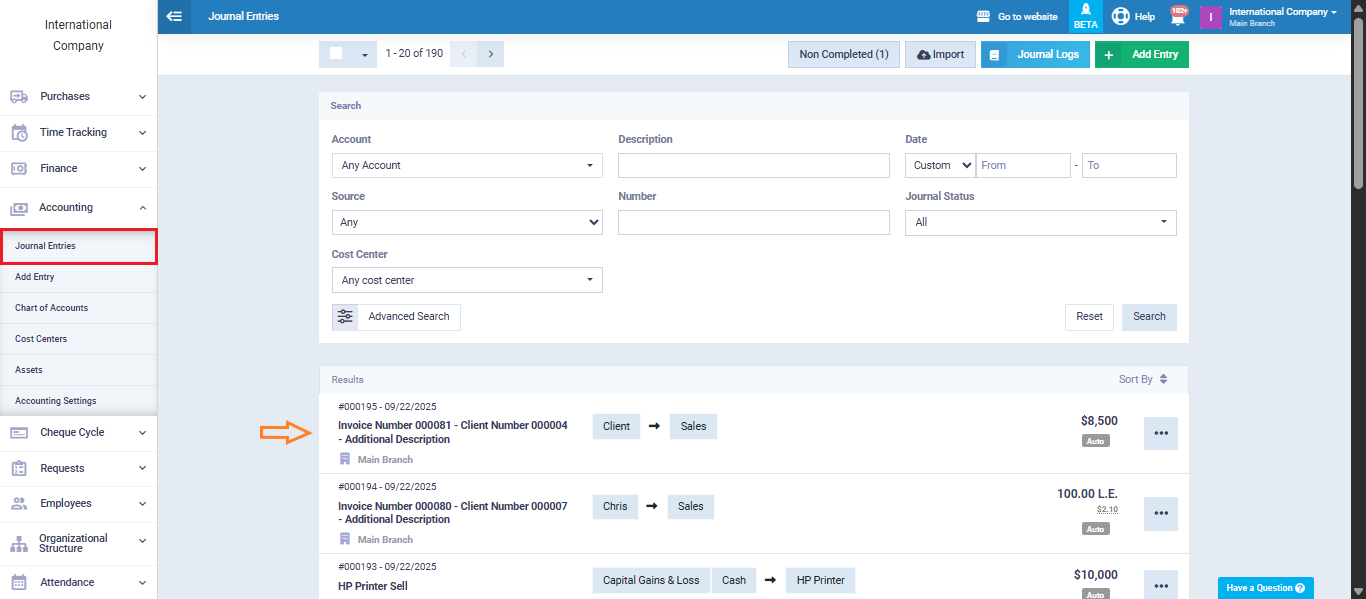Open Chart of Accounts in sidebar

[x=52, y=308]
